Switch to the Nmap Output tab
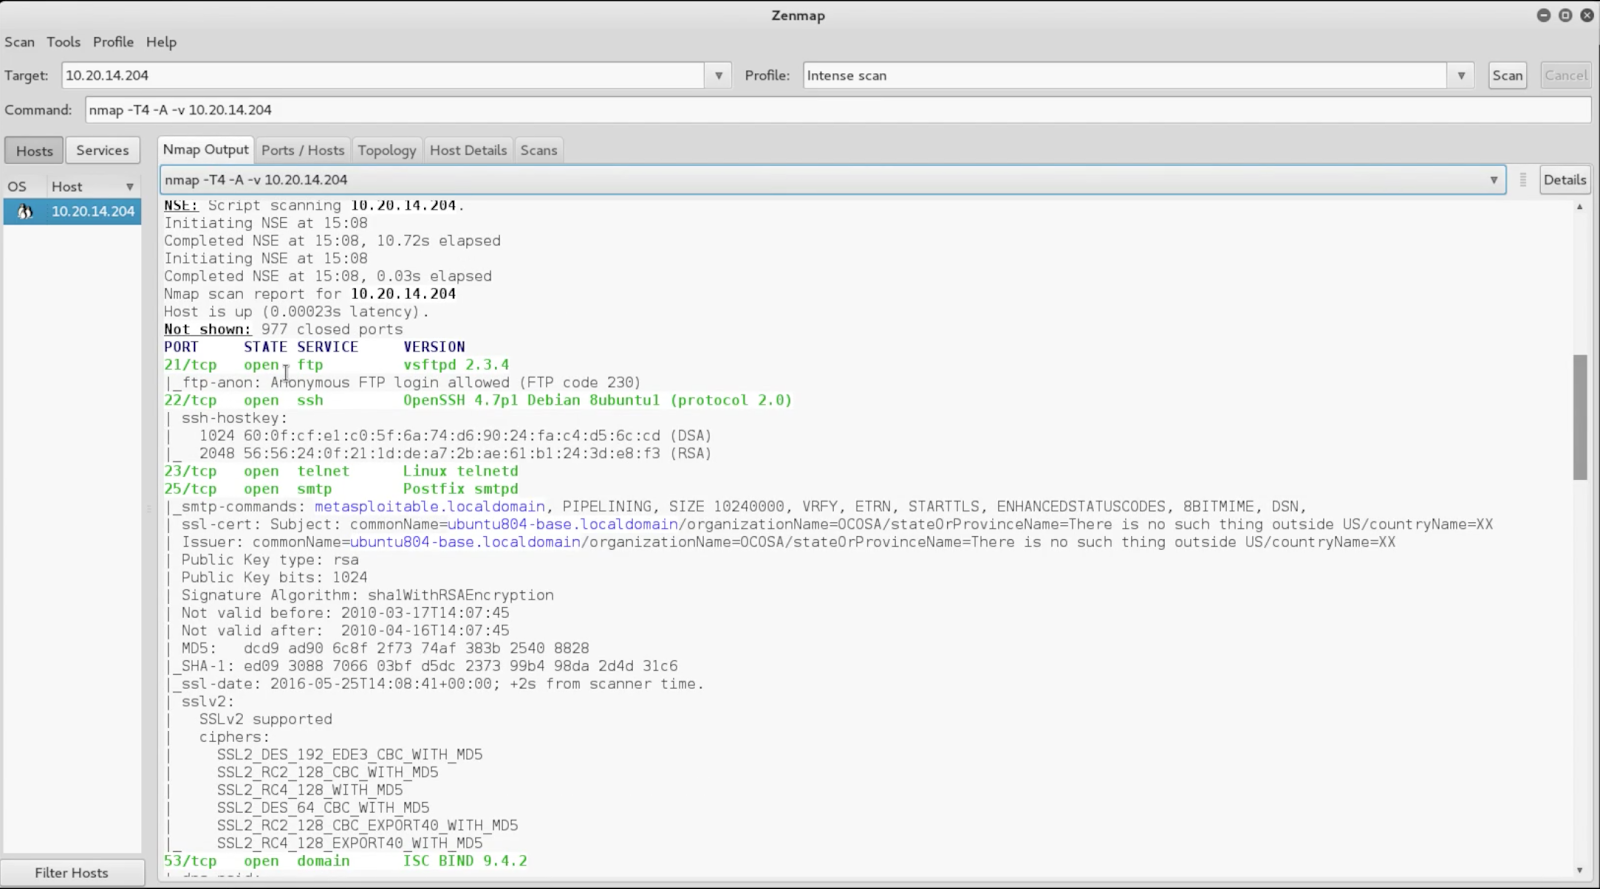 206,149
